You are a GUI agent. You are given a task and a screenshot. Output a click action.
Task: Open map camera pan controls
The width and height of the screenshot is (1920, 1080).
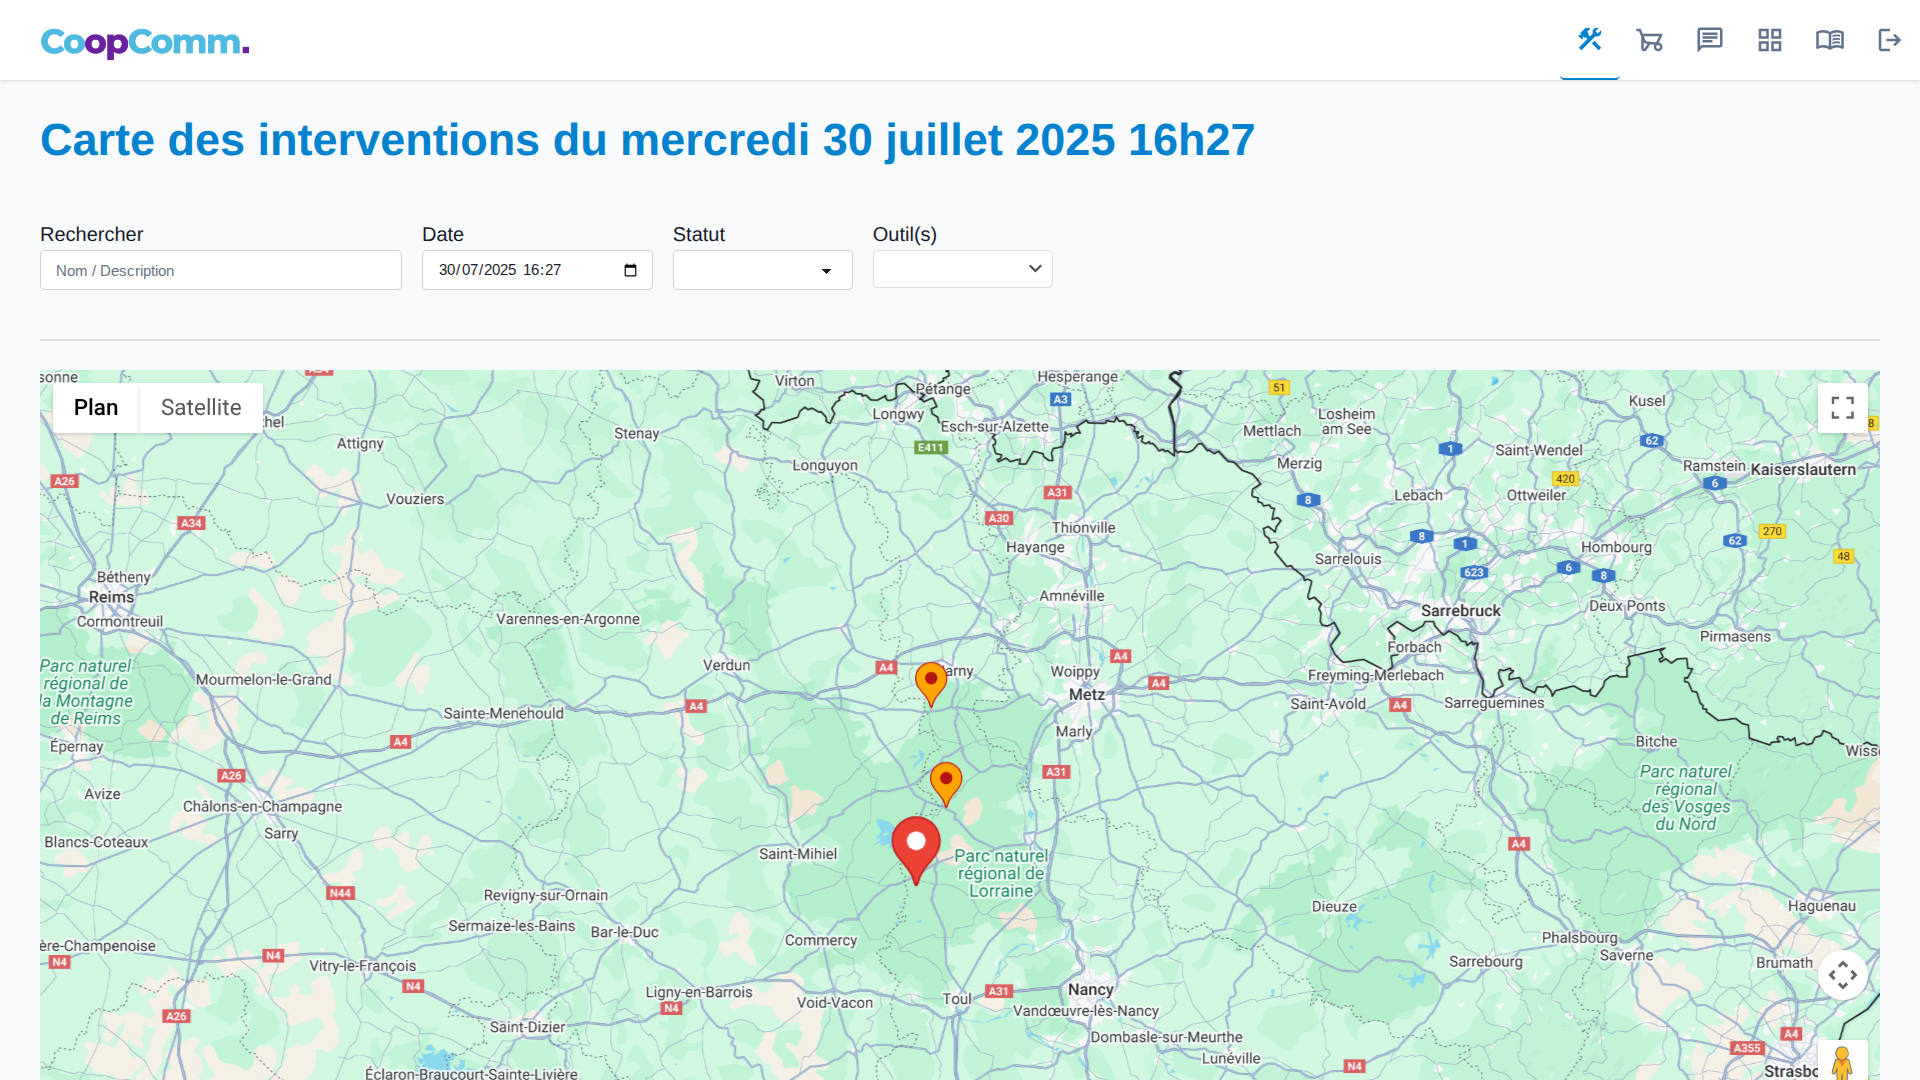(1843, 975)
